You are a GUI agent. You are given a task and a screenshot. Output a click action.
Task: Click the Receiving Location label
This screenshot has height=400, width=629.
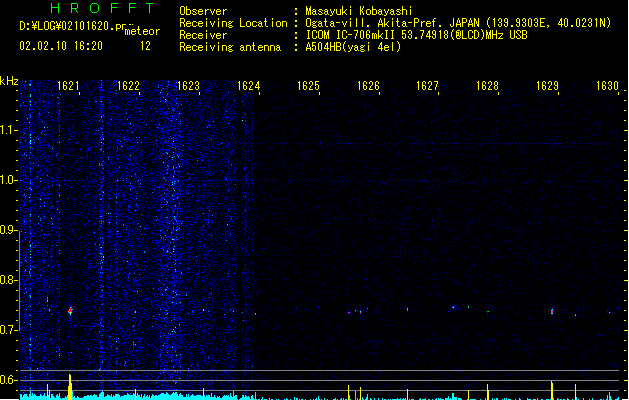click(x=233, y=23)
